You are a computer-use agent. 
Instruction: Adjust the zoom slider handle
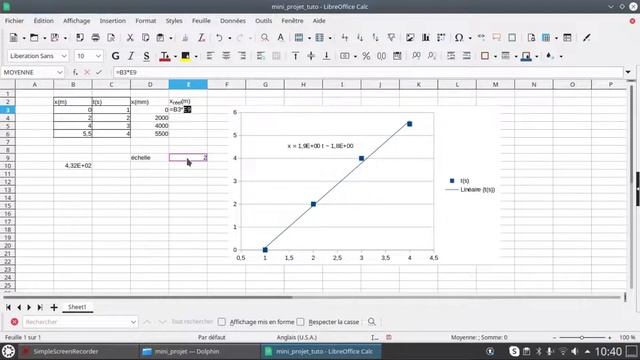pos(582,338)
